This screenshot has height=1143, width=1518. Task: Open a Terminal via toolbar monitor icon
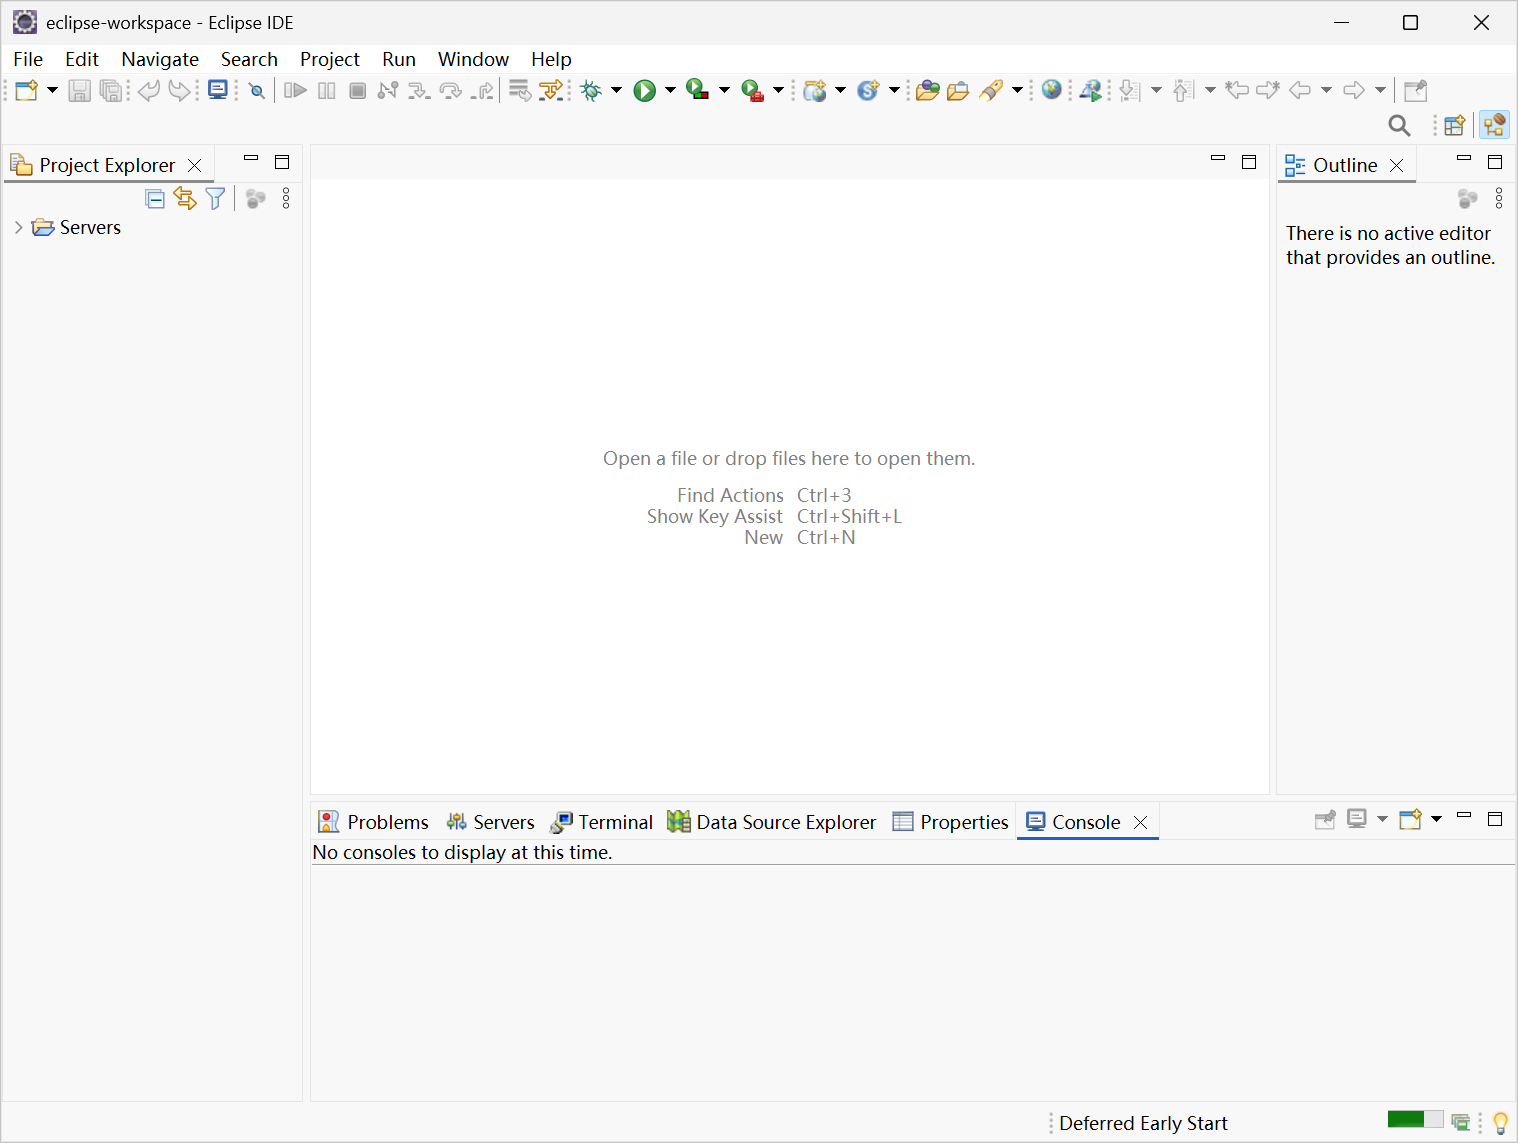click(217, 90)
